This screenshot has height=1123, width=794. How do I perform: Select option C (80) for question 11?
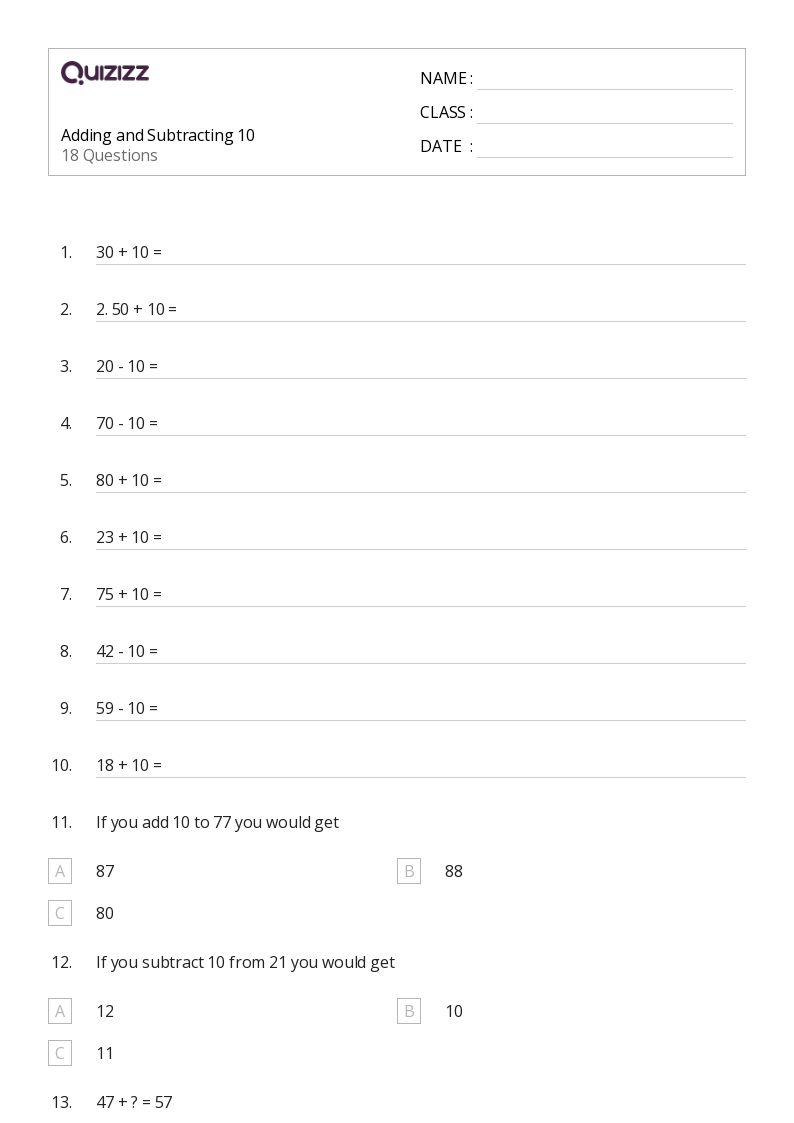[x=60, y=913]
